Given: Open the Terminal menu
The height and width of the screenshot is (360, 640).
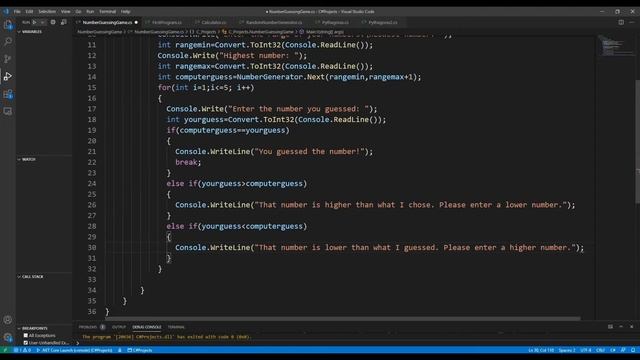Looking at the screenshot, I should [107, 11].
